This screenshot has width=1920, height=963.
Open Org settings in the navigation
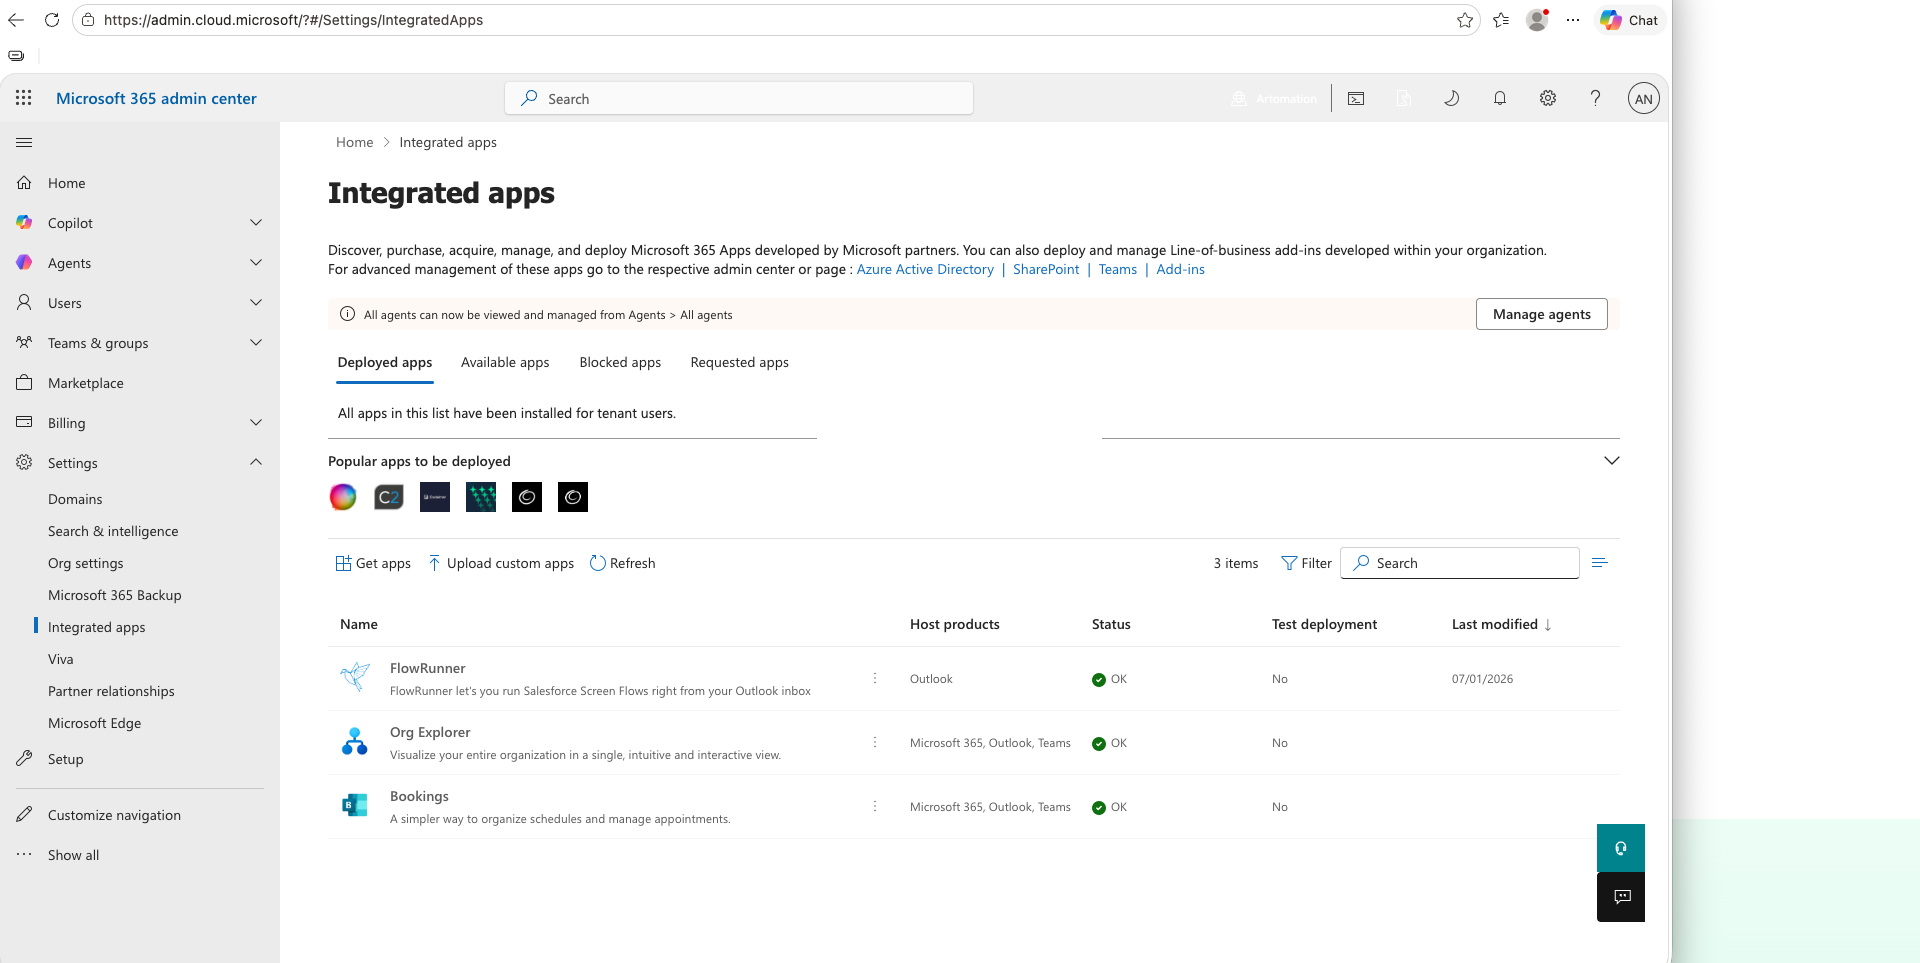tap(86, 563)
